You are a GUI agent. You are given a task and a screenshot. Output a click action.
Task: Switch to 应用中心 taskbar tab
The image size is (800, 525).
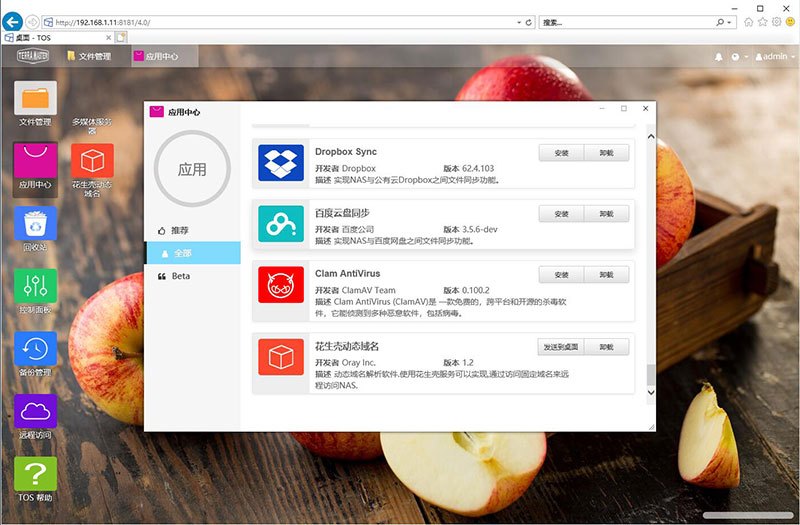164,56
